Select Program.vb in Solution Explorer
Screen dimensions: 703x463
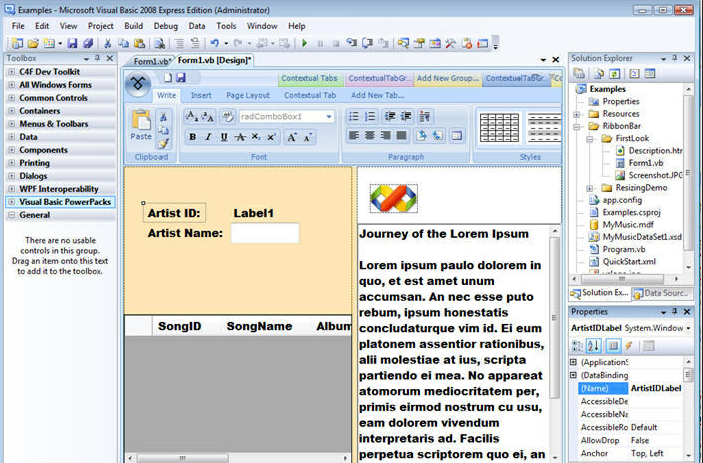[624, 249]
